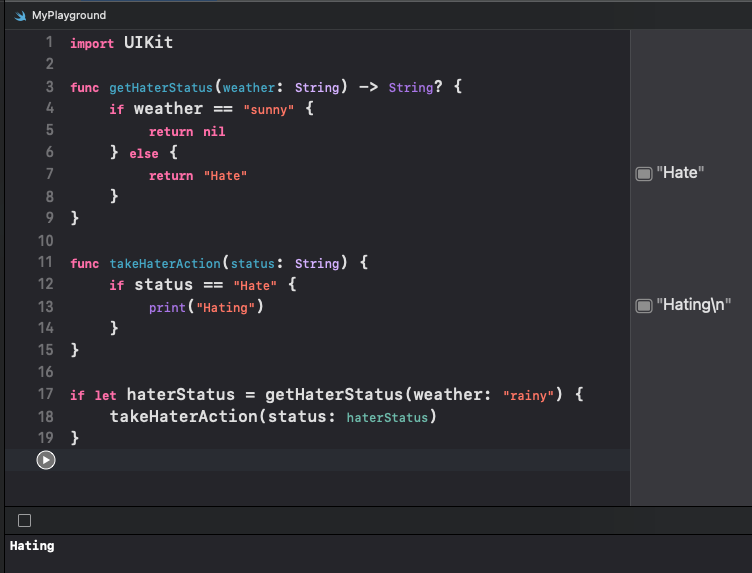Screen dimensions: 752x573
Task: Click UIKit on the import line
Action: 148,42
